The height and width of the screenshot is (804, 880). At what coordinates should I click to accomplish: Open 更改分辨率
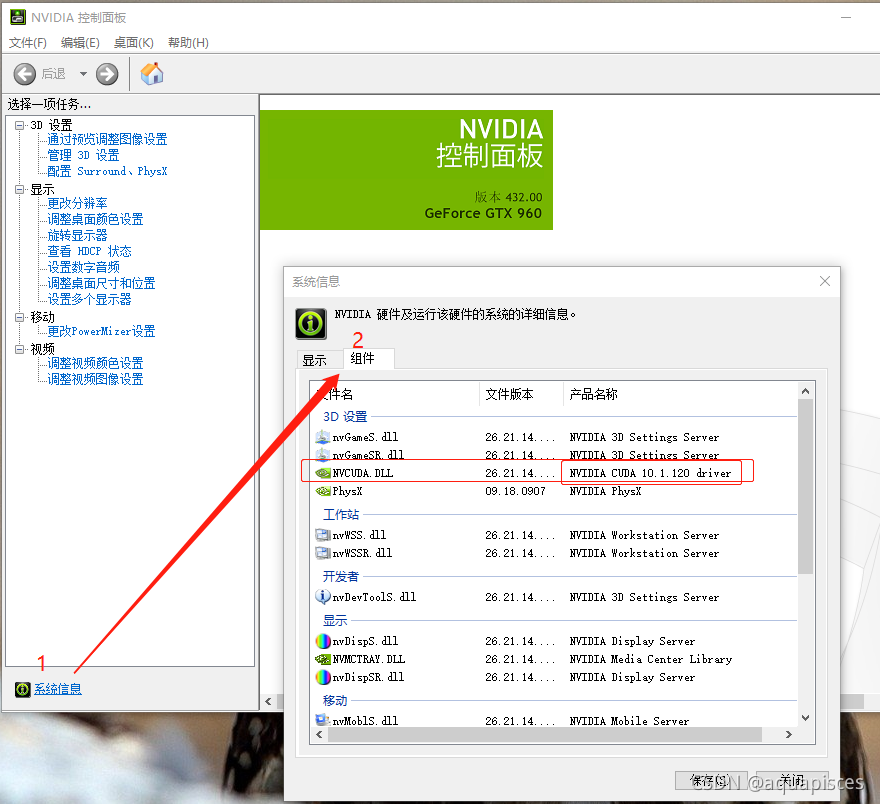77,203
